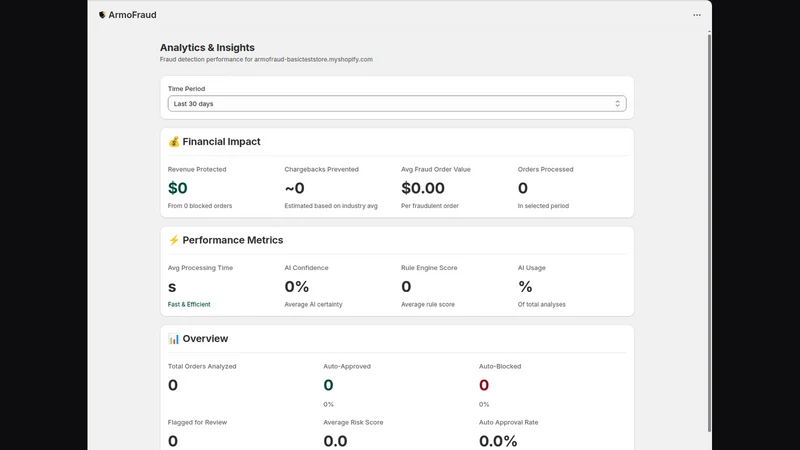Click the Performance Metrics section heading

pos(233,240)
